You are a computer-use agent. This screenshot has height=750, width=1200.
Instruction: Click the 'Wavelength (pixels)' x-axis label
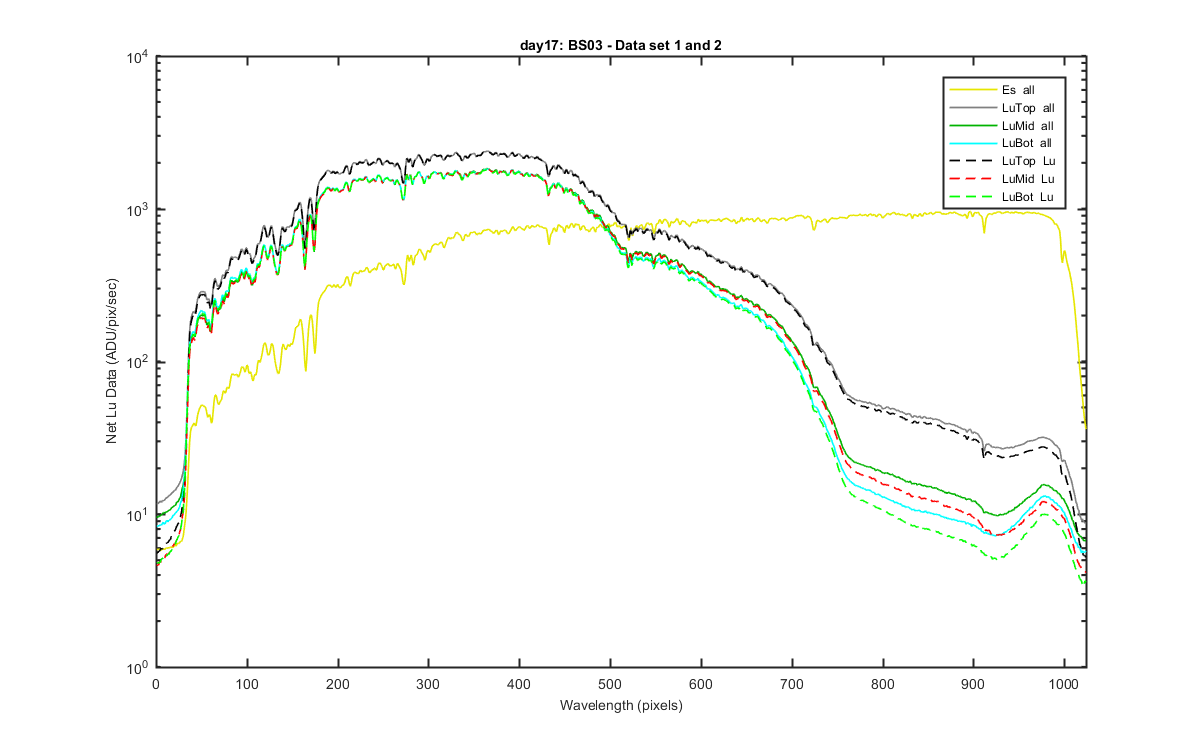click(x=620, y=705)
